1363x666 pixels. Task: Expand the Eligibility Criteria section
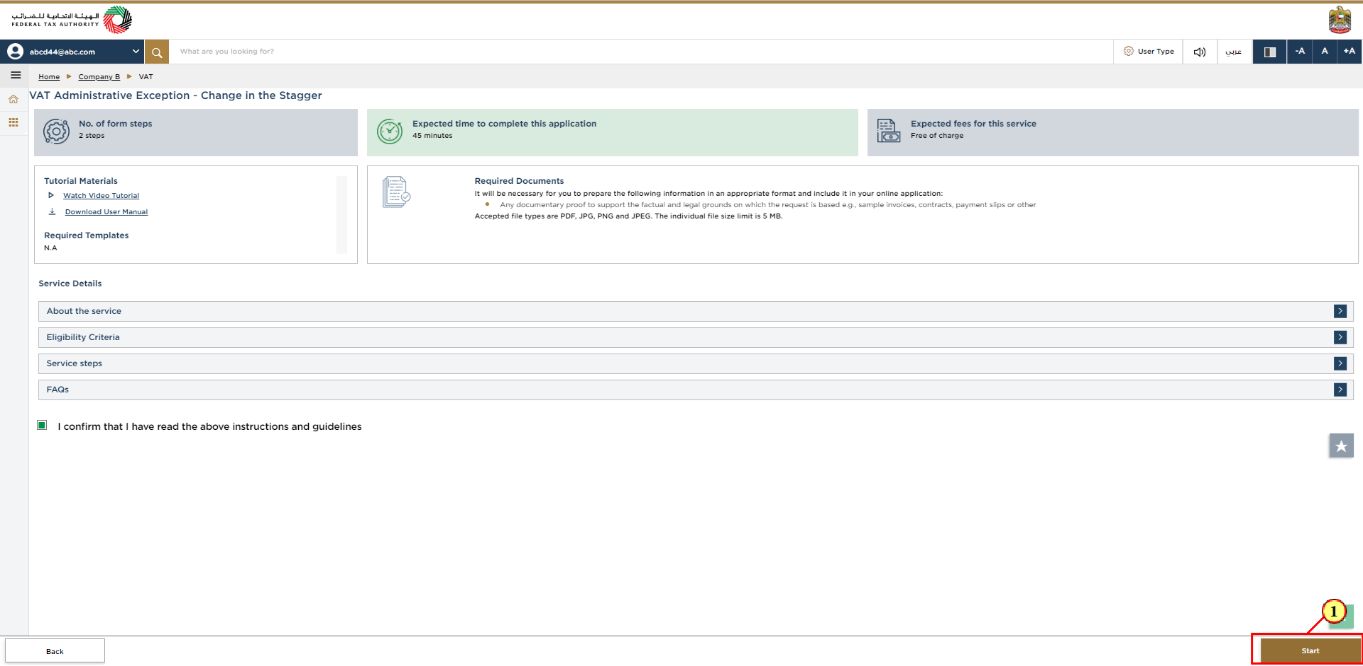pos(696,337)
